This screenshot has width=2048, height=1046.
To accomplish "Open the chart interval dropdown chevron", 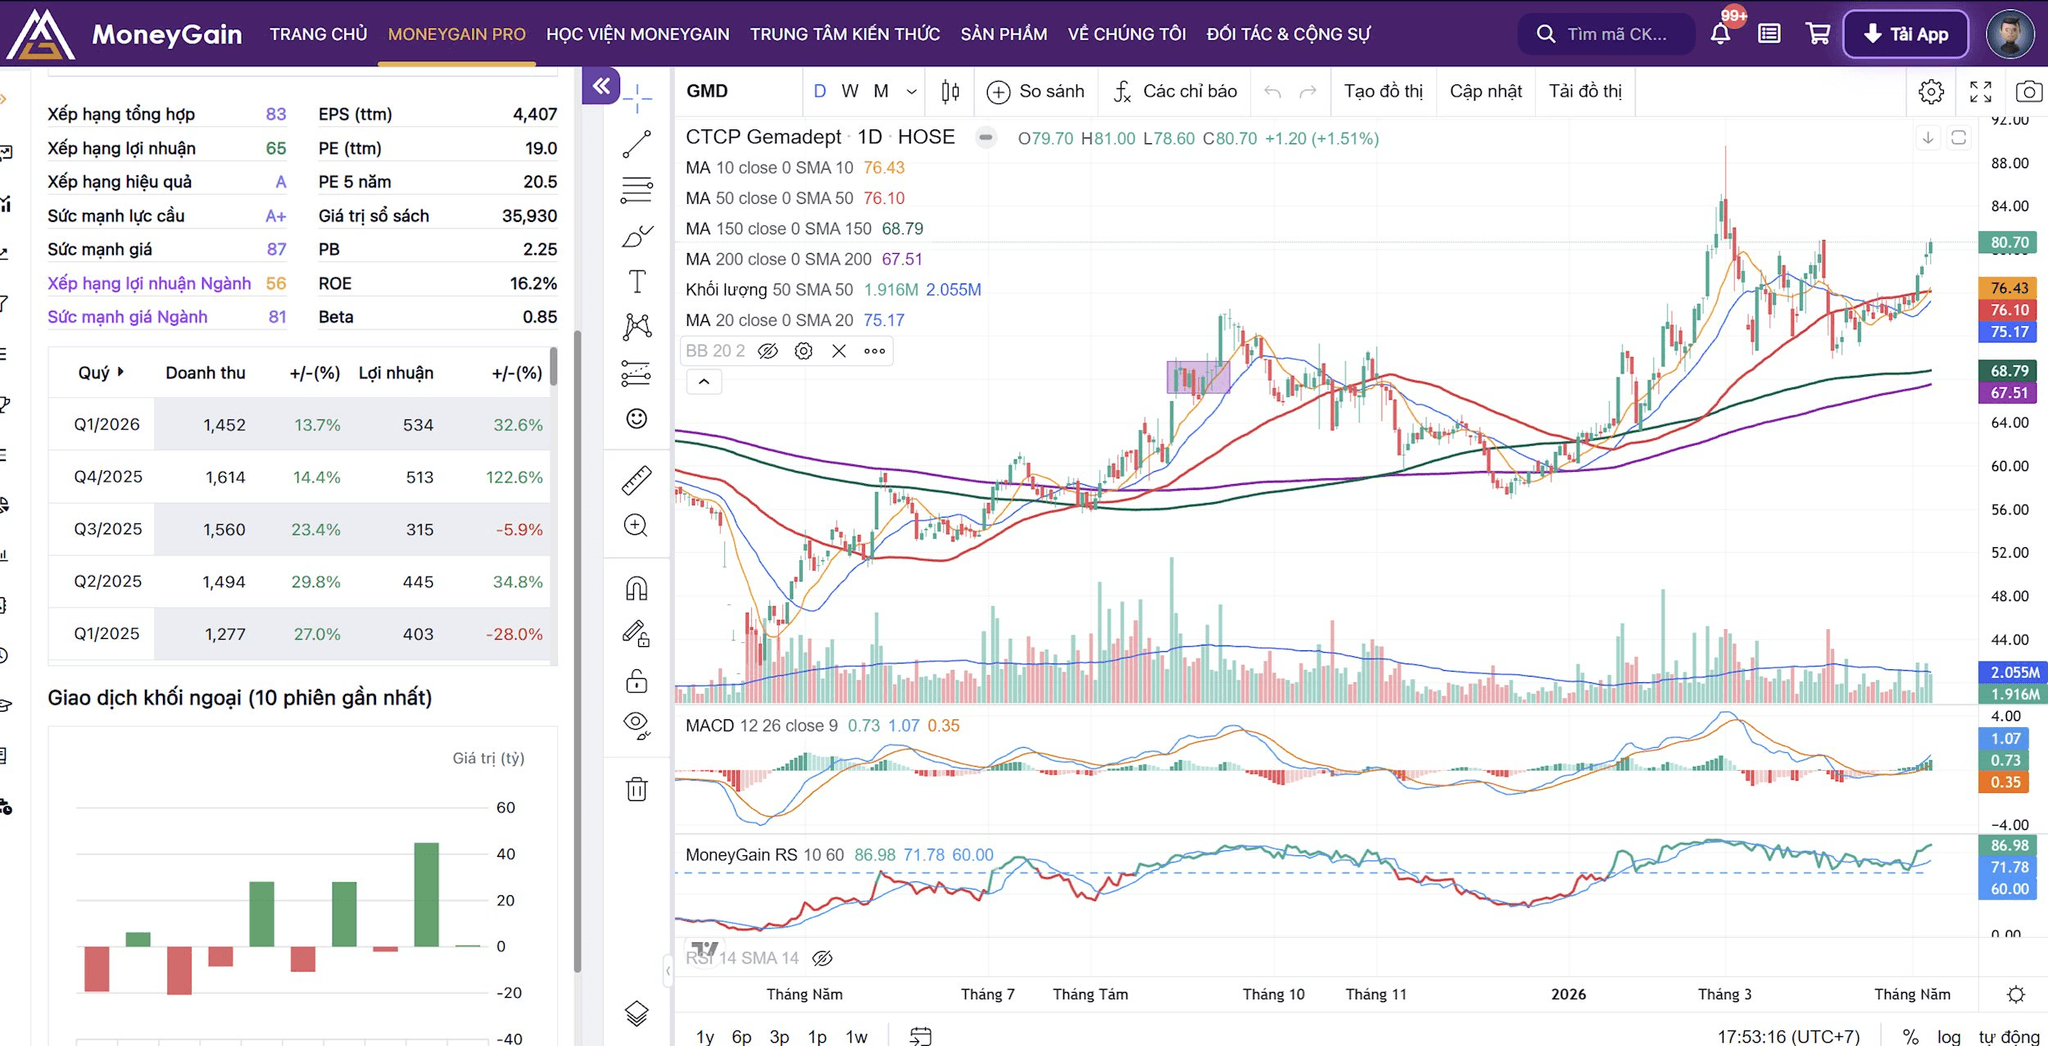I will (x=911, y=92).
